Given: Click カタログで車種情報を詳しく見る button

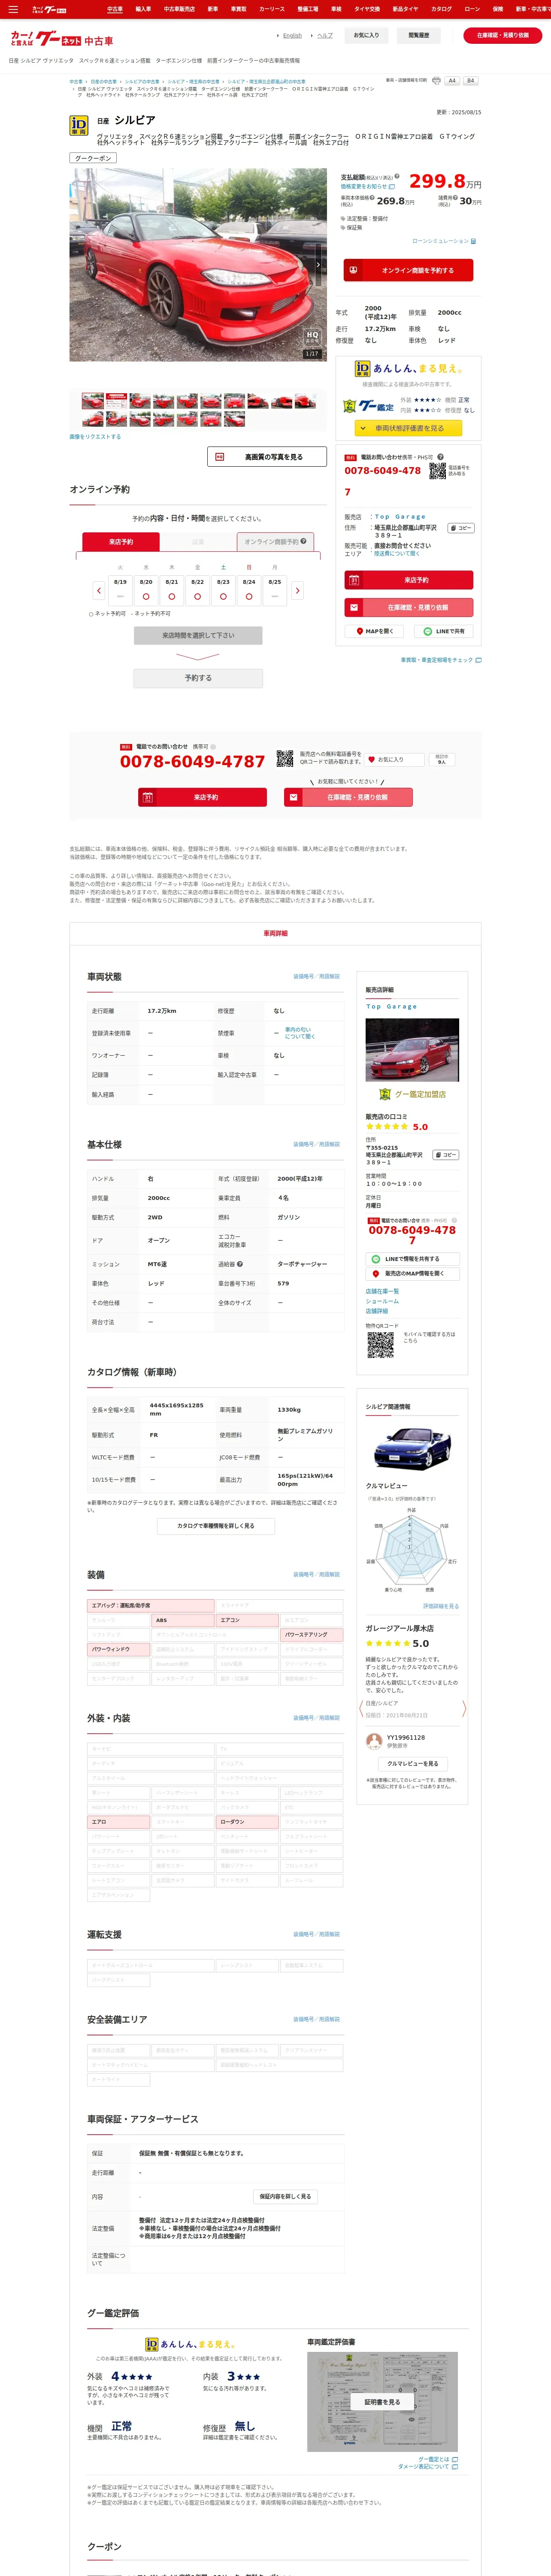Looking at the screenshot, I should tap(216, 1526).
